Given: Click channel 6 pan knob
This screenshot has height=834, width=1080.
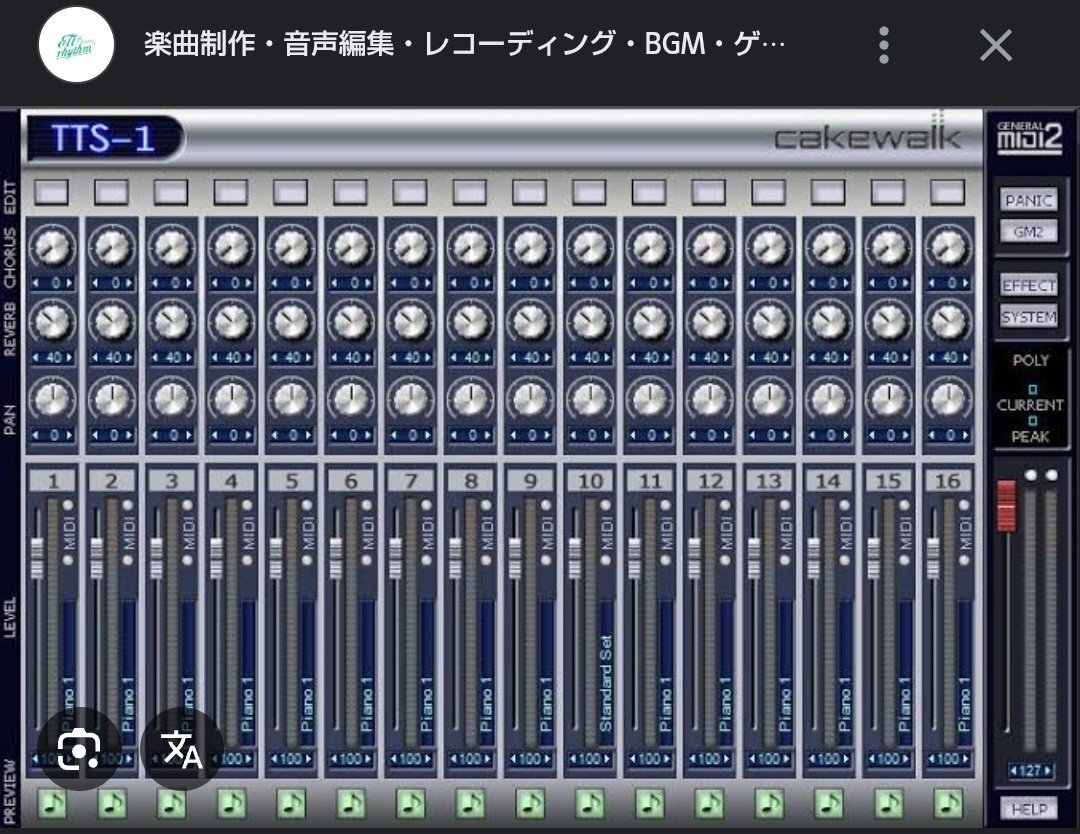Looking at the screenshot, I should click(351, 399).
